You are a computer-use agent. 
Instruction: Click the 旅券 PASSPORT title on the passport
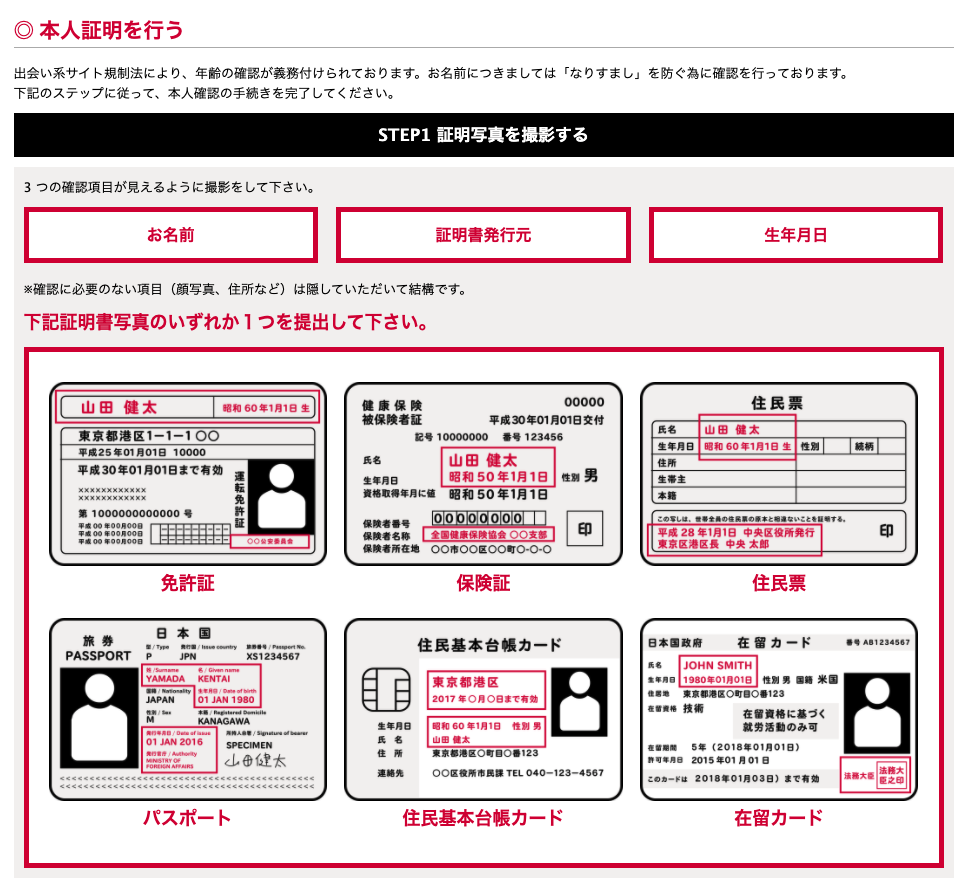point(98,648)
